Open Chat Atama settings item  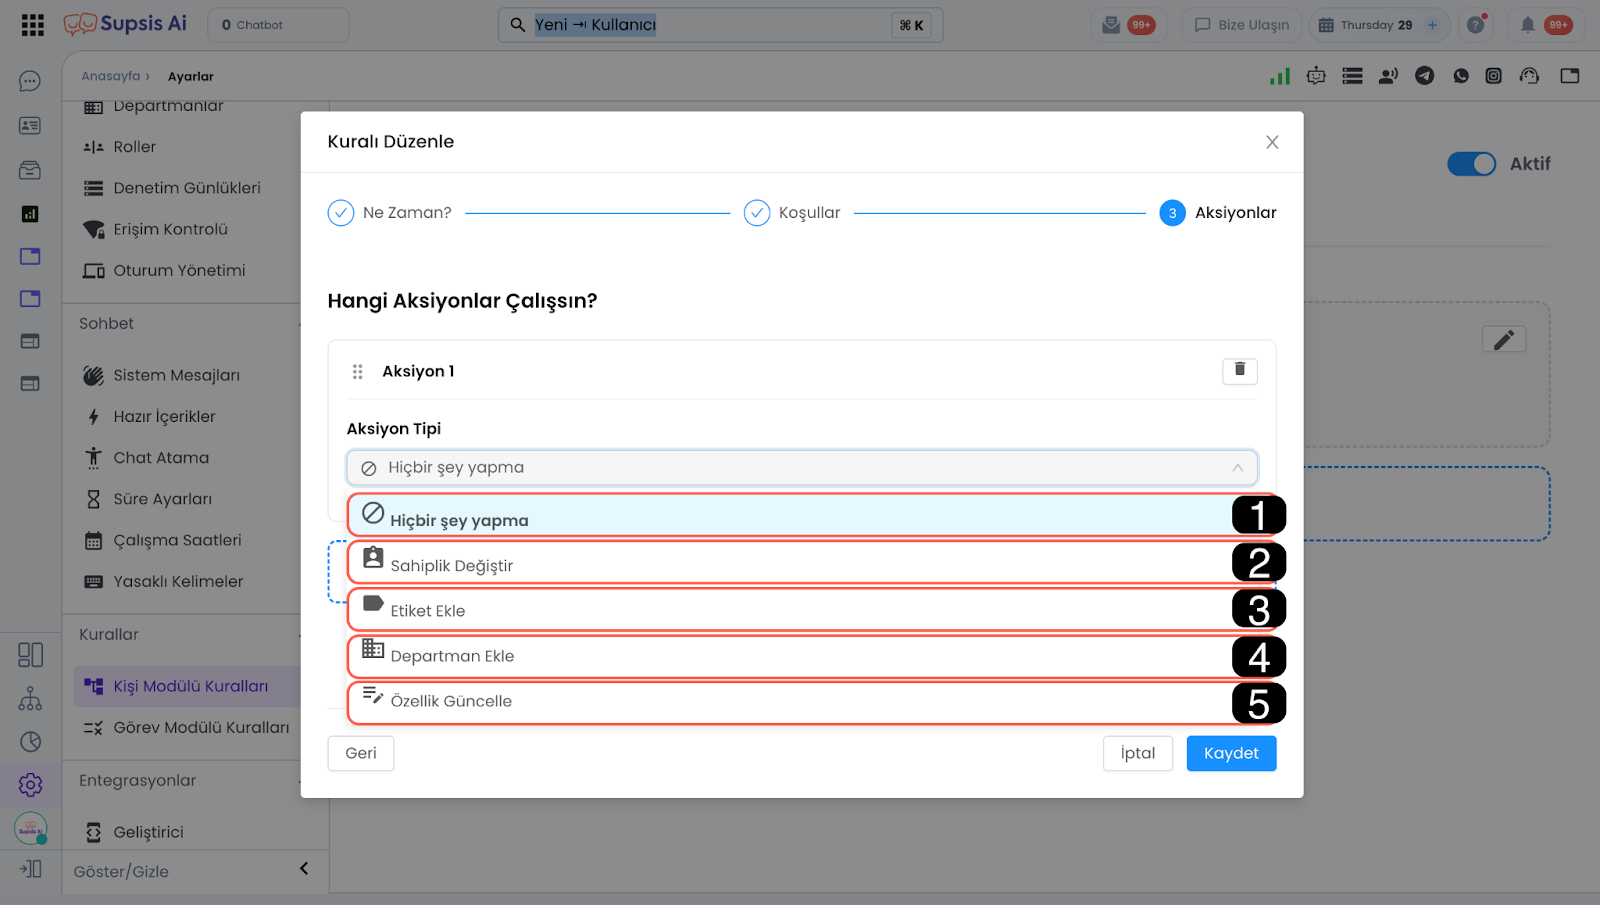pyautogui.click(x=161, y=458)
